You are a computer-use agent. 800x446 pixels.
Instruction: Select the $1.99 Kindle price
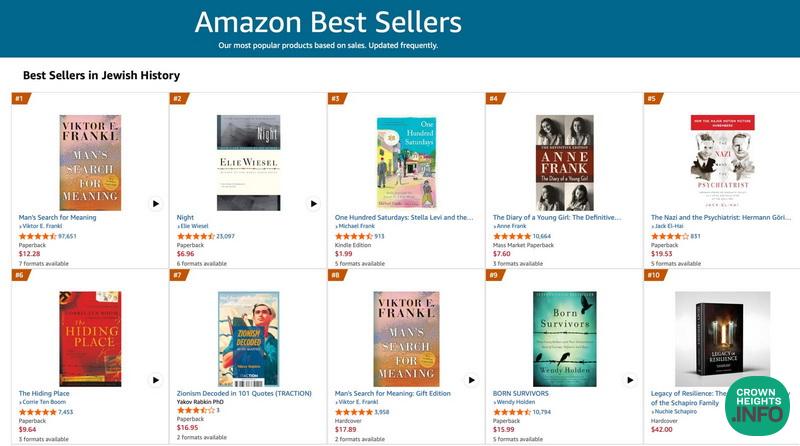343,254
